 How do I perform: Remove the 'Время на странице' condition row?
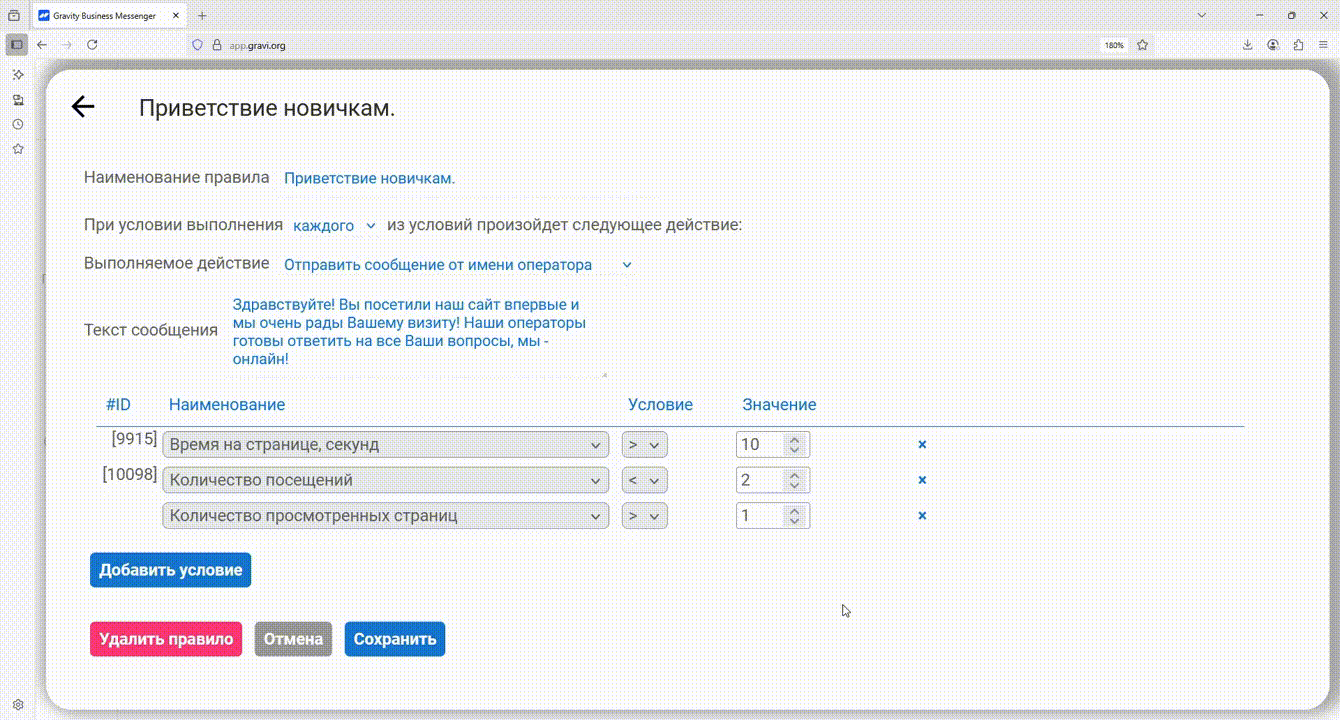[922, 444]
